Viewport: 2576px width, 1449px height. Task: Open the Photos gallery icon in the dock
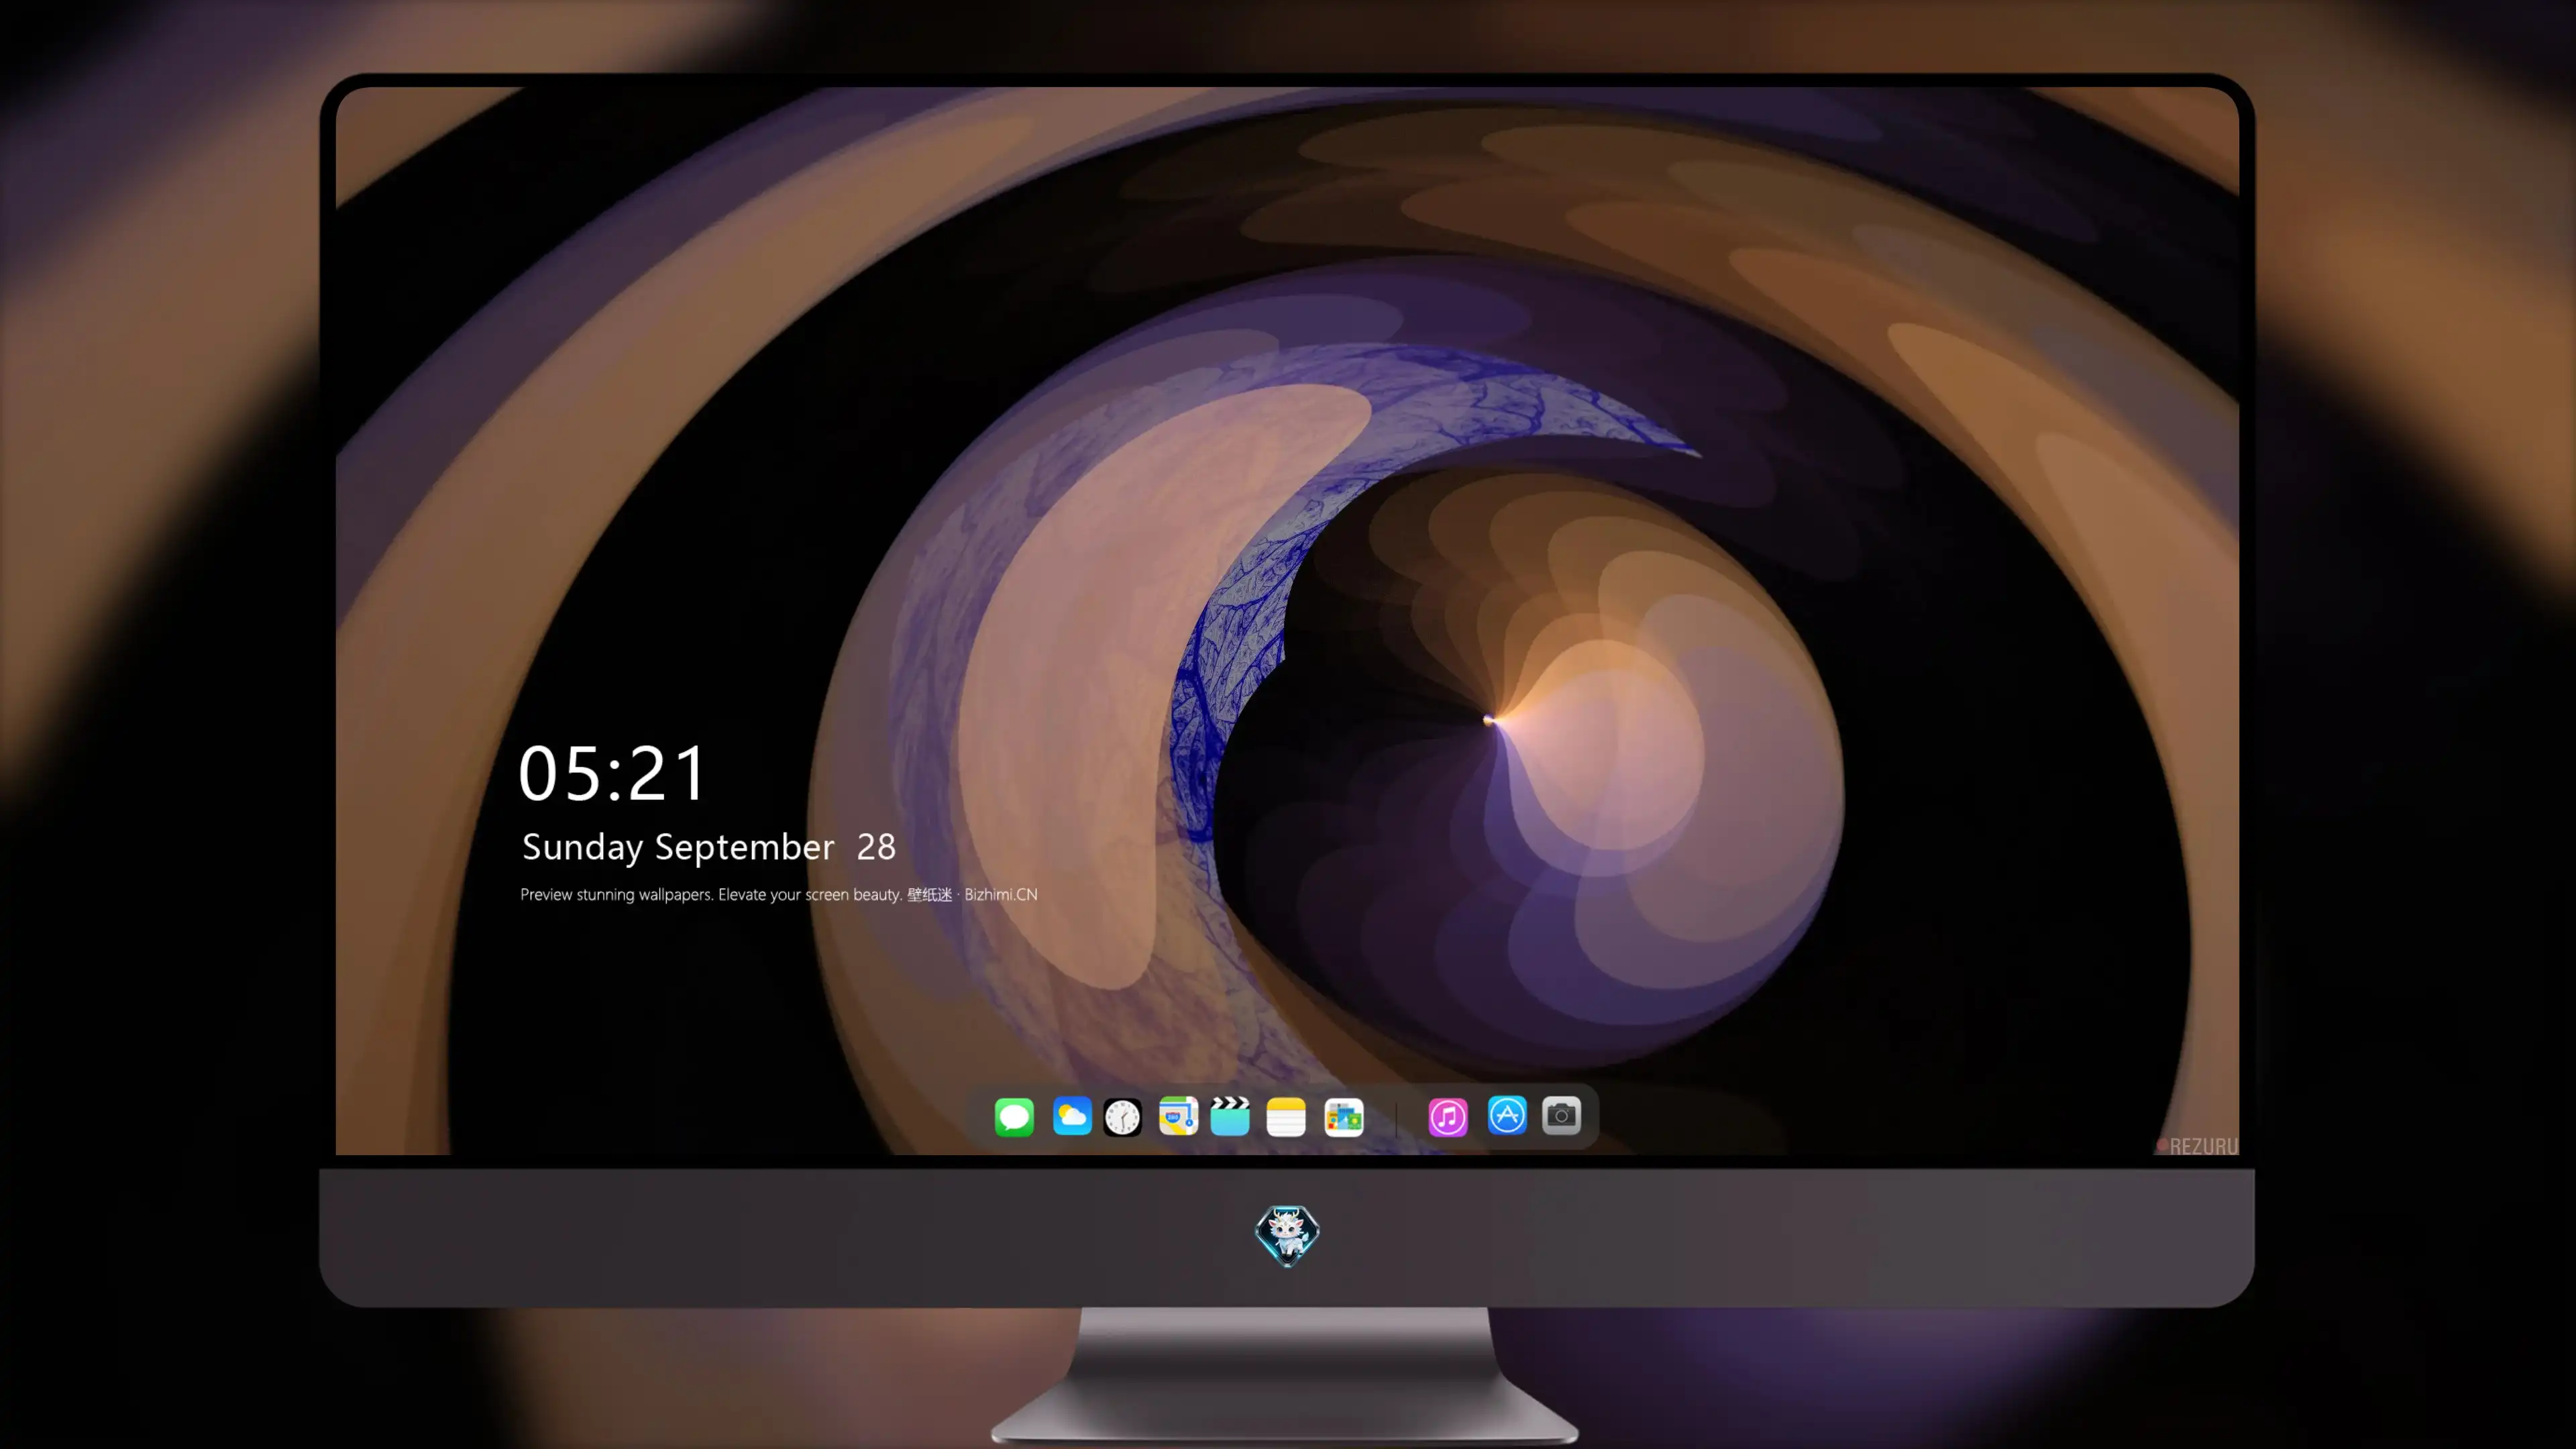(x=1344, y=1116)
